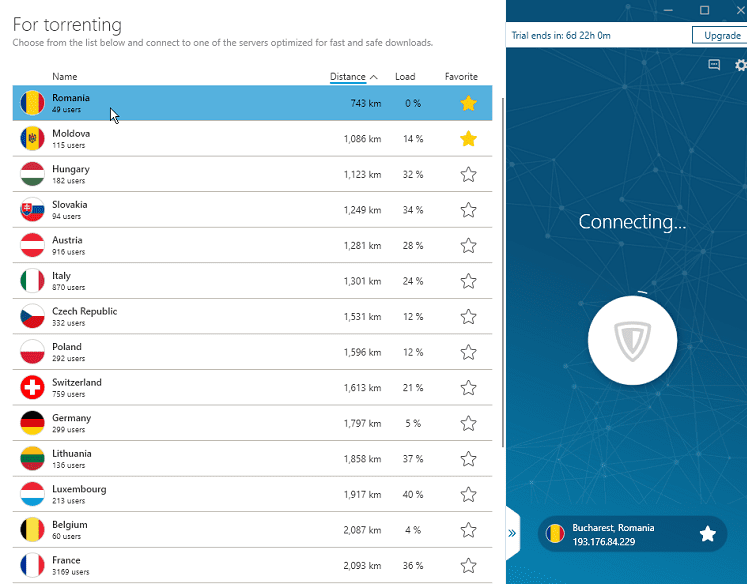Remove Romania from favorites star
The height and width of the screenshot is (584, 747).
tap(468, 103)
